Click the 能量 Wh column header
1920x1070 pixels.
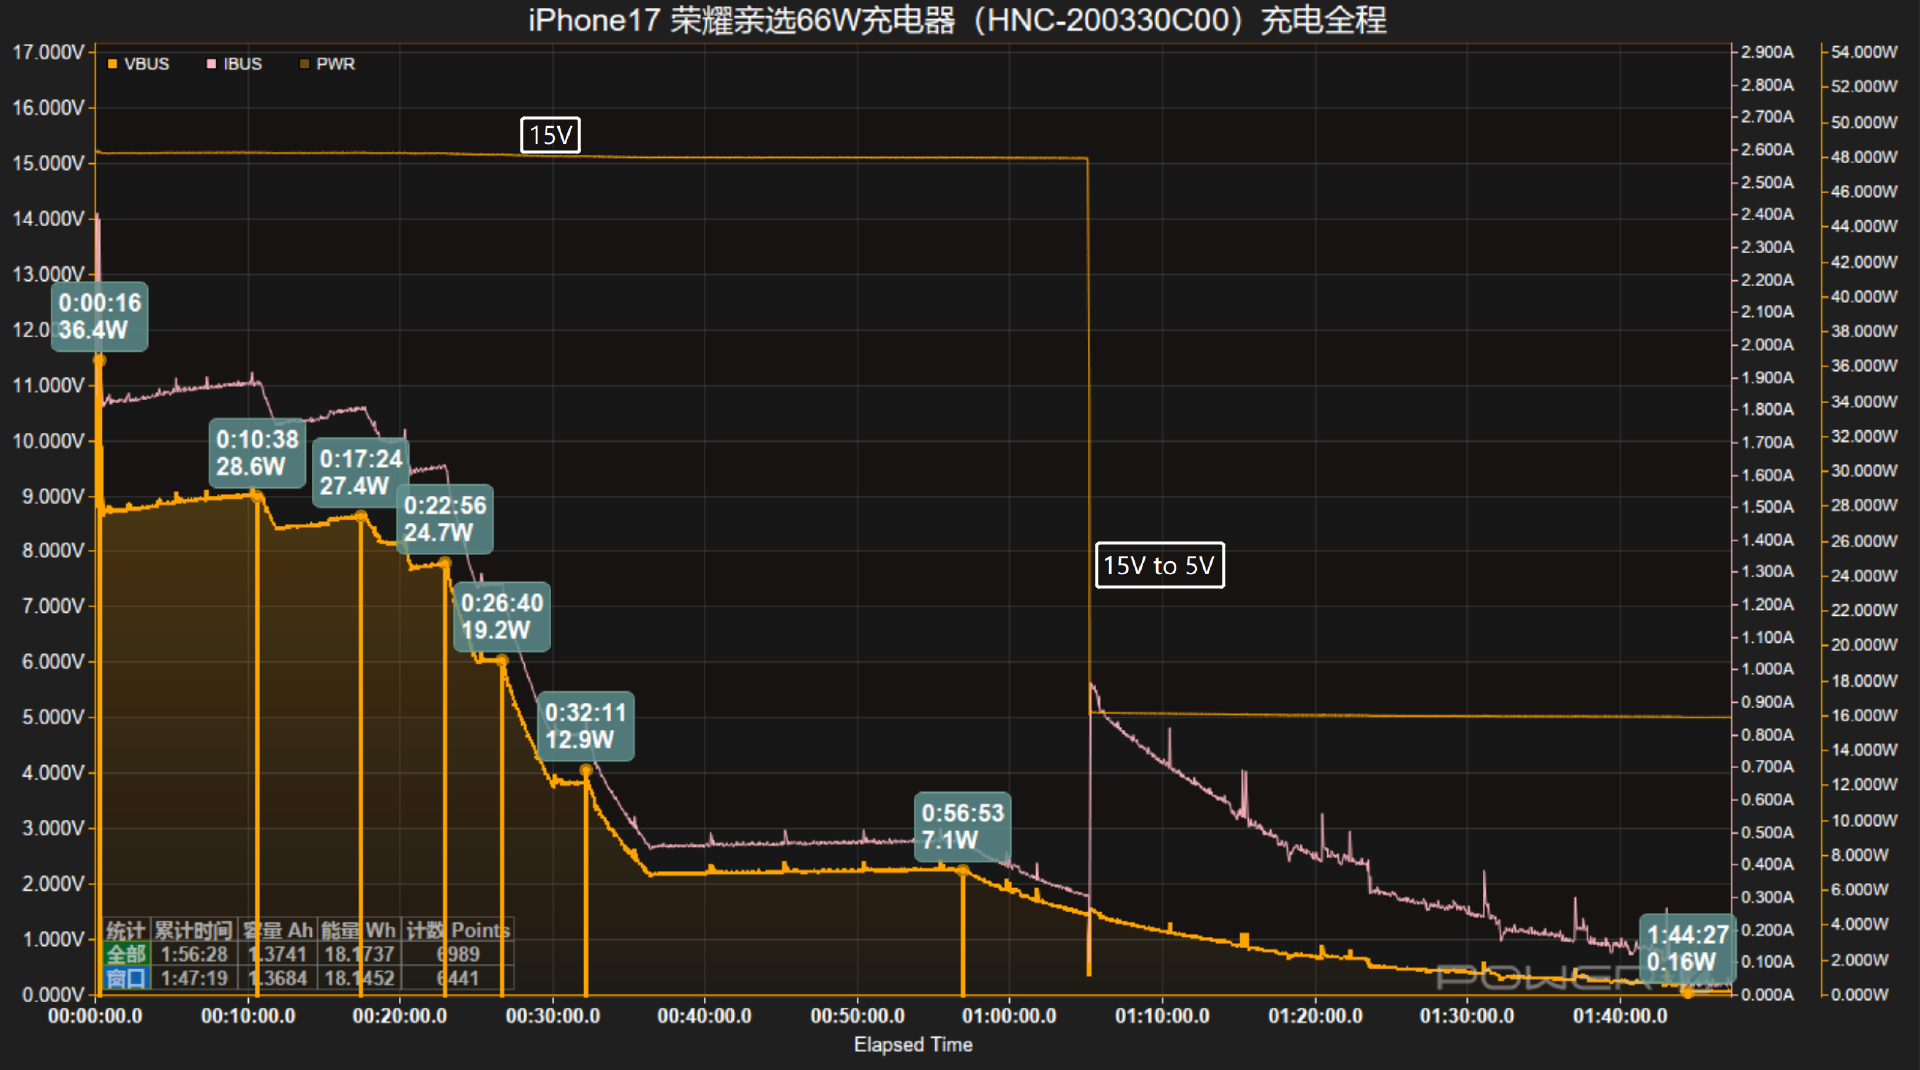point(359,930)
